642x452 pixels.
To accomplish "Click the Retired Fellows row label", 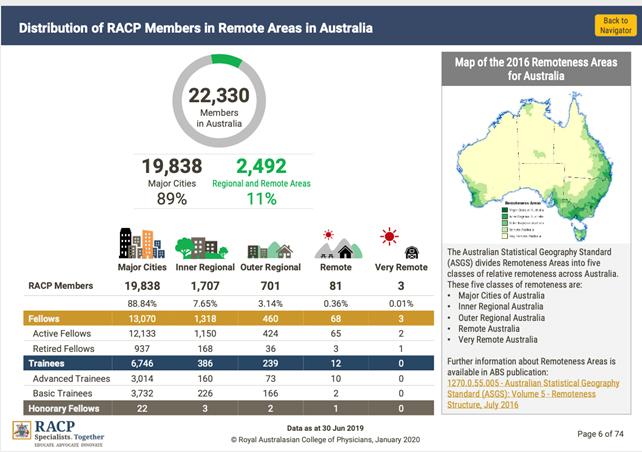I will coord(63,348).
